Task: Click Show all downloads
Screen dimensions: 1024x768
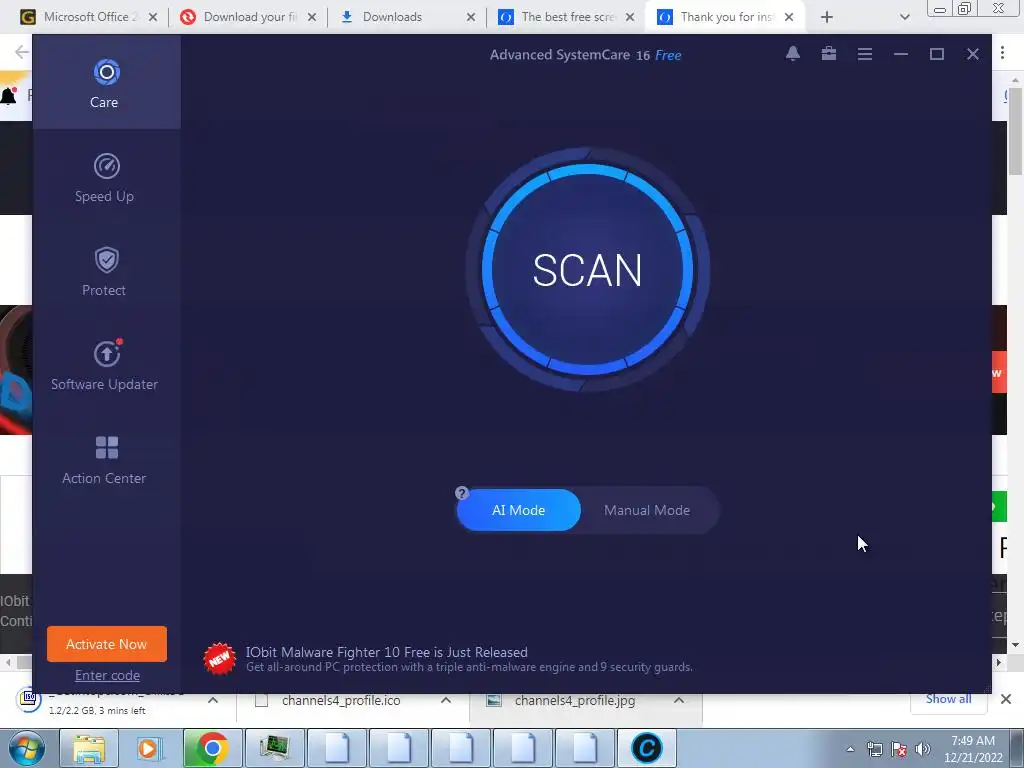Action: 948,699
